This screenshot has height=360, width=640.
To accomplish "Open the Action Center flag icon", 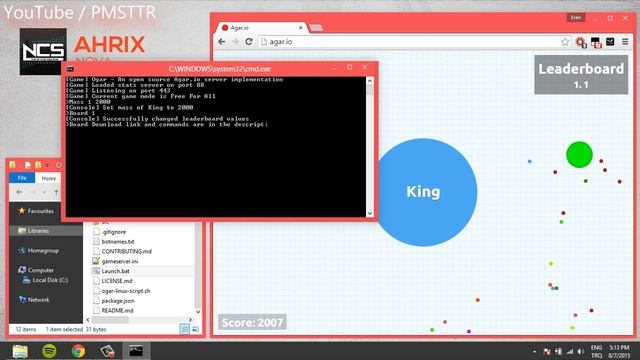I will tap(547, 351).
